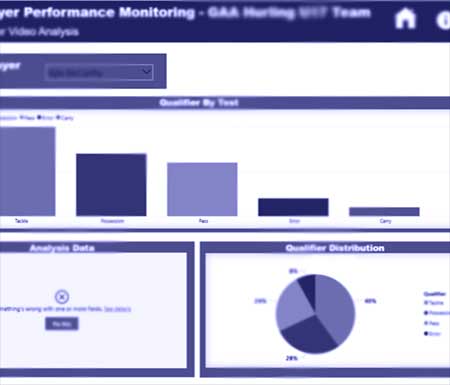Select the Error bar in chart
The width and height of the screenshot is (450, 385).
coord(293,207)
